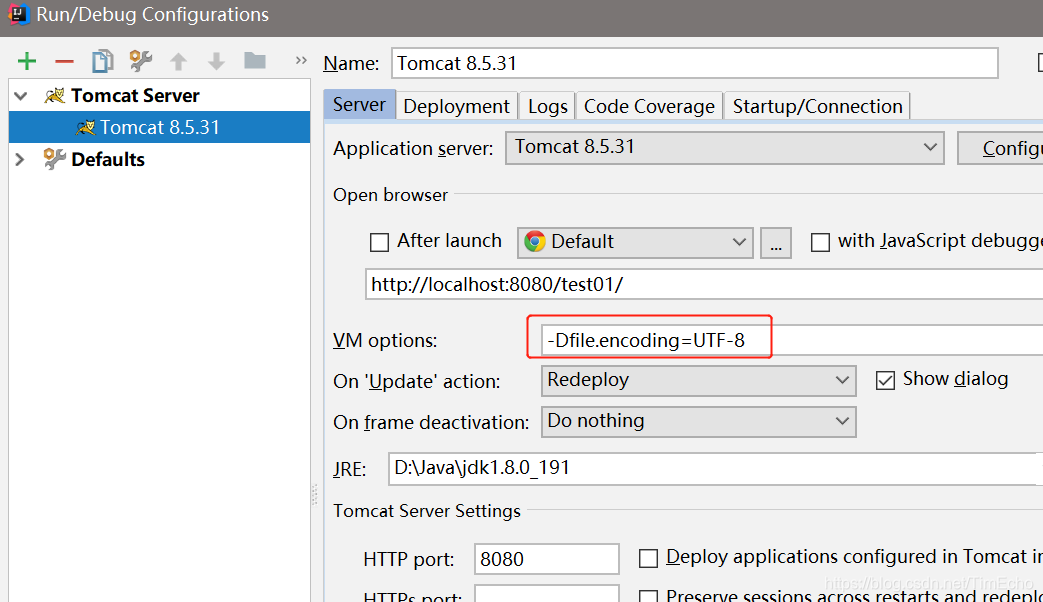Create a new folder for configurations
Screen dimensions: 1043x602
pos(255,61)
